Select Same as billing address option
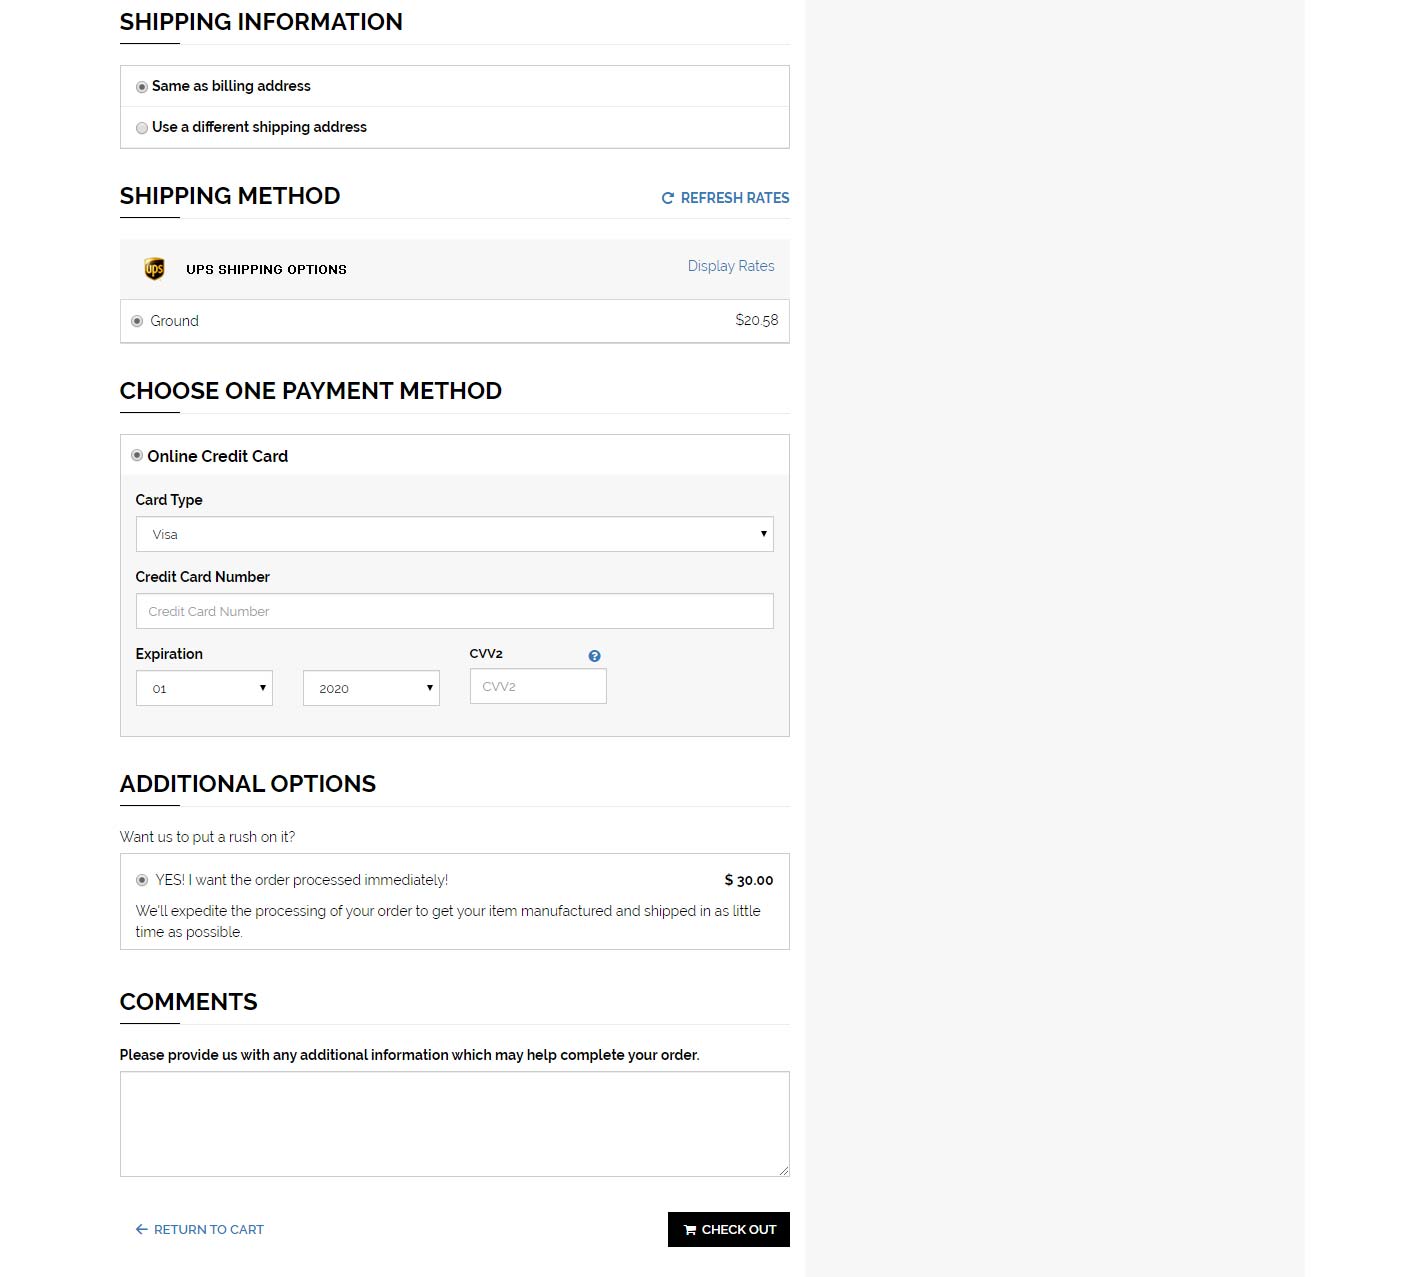Screen dimensions: 1409x1277 (x=142, y=87)
